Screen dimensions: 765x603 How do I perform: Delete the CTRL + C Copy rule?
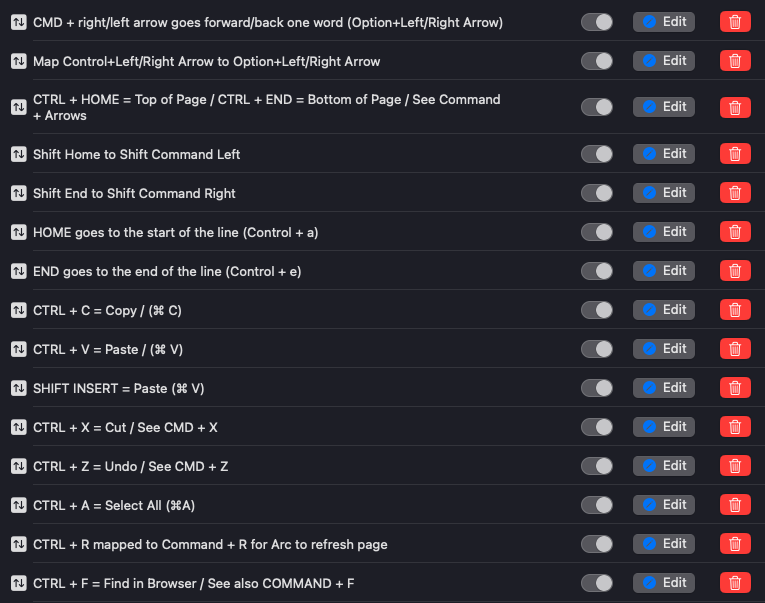point(735,310)
